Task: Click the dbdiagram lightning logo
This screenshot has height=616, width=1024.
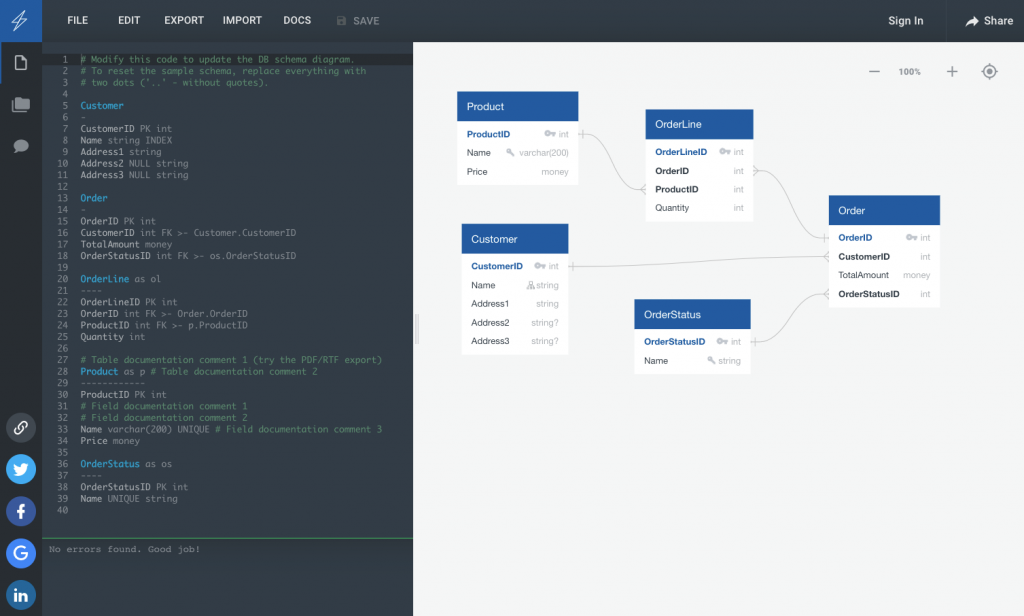Action: [20, 20]
